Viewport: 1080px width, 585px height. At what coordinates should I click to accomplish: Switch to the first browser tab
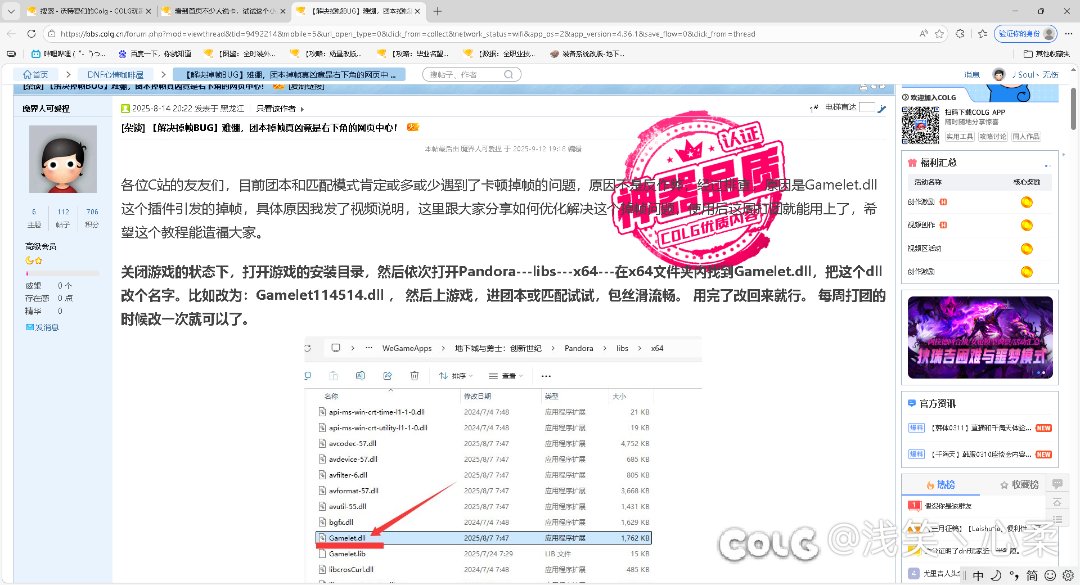pyautogui.click(x=84, y=11)
